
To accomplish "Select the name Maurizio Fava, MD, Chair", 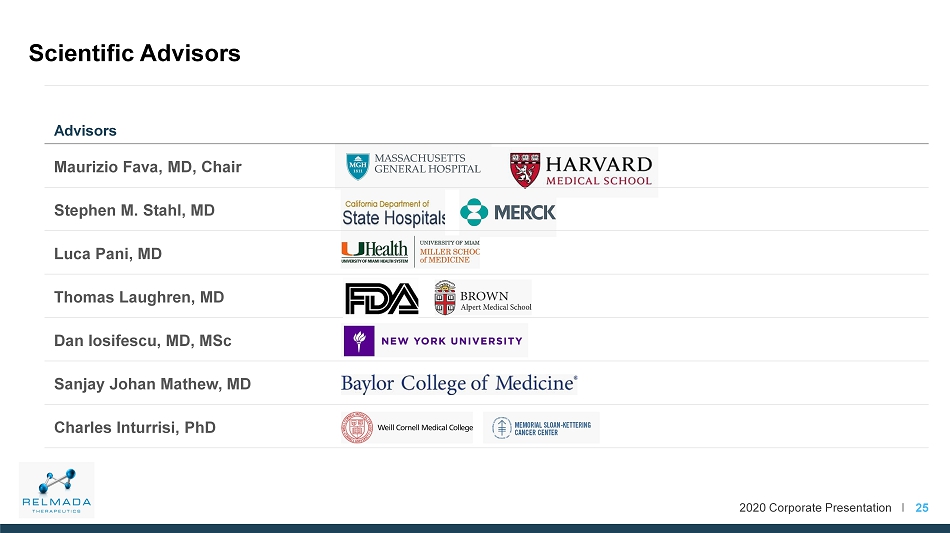I will [x=148, y=167].
